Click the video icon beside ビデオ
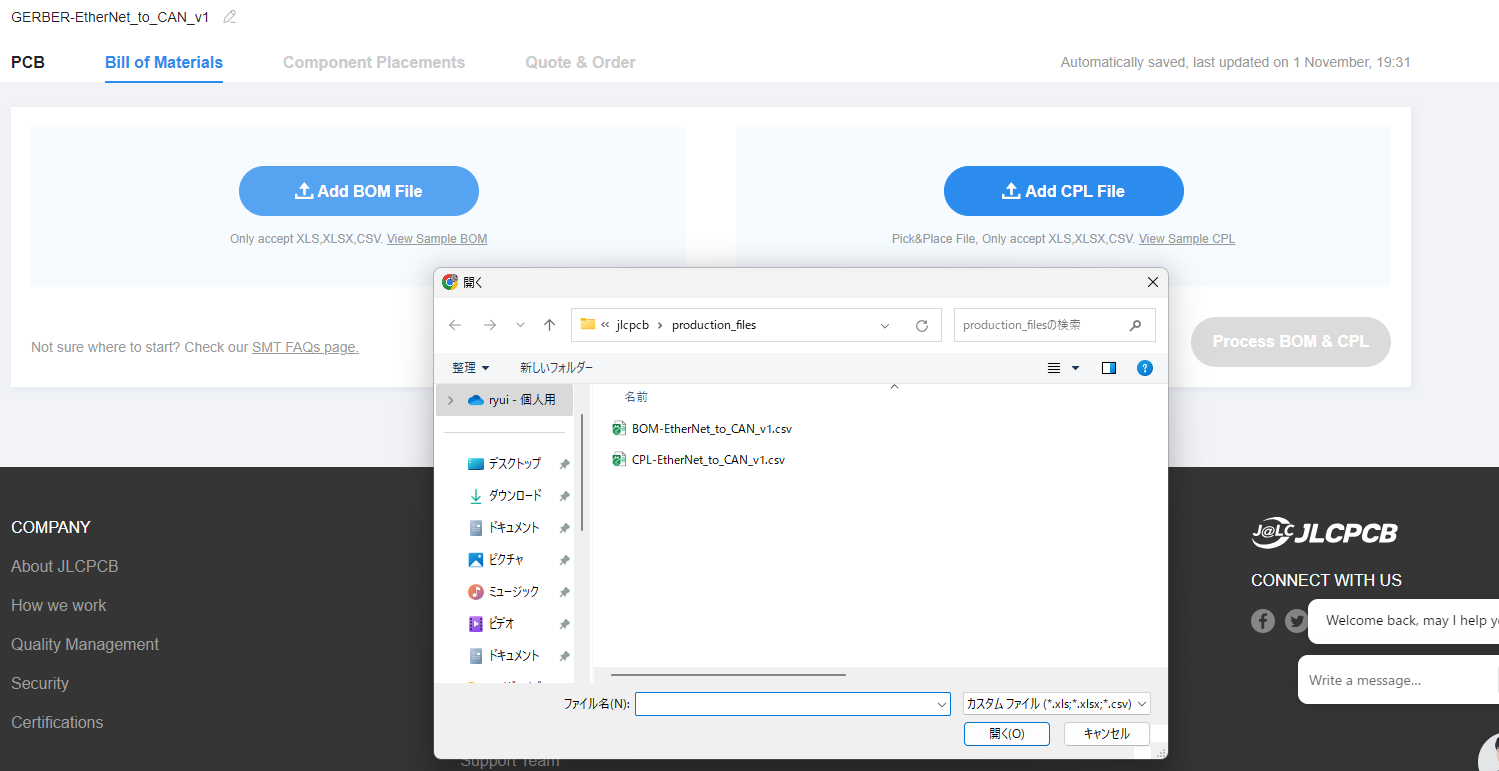The width and height of the screenshot is (1499, 771). (x=476, y=624)
